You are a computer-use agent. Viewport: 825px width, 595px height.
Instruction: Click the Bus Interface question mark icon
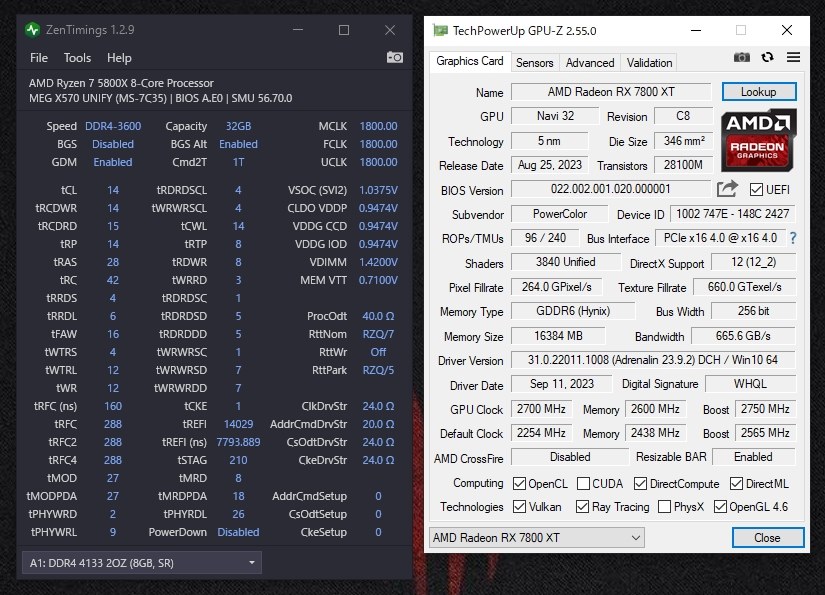click(793, 238)
